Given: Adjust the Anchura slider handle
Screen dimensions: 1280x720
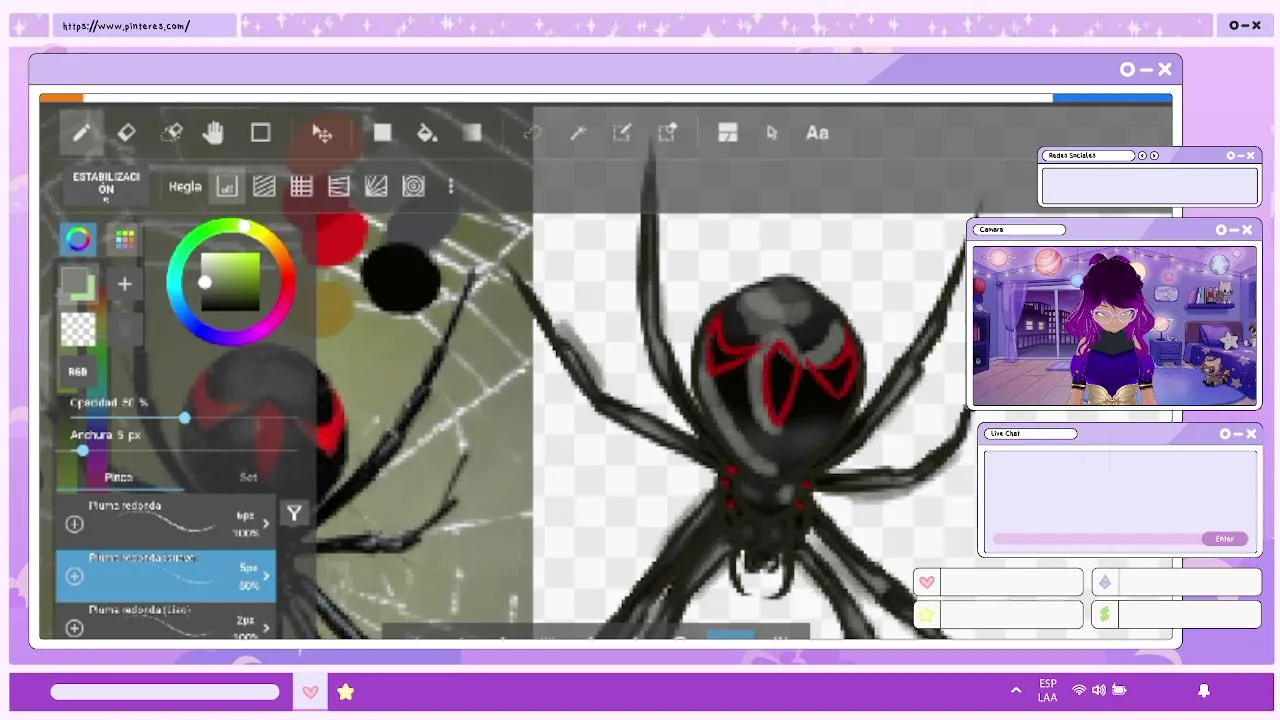Looking at the screenshot, I should [83, 450].
